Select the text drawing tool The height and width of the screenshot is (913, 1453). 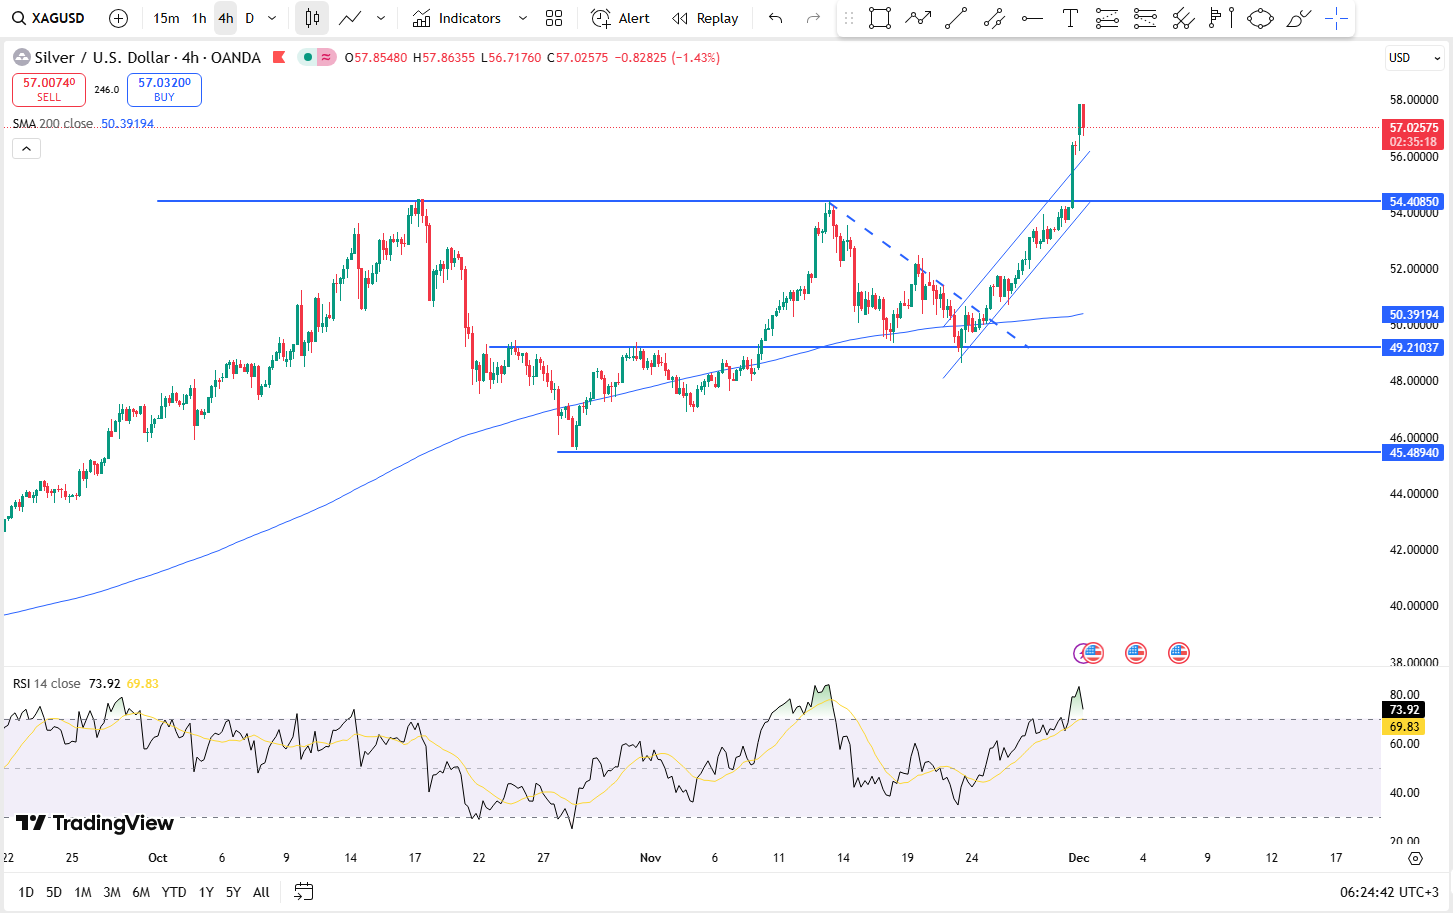tap(1070, 18)
